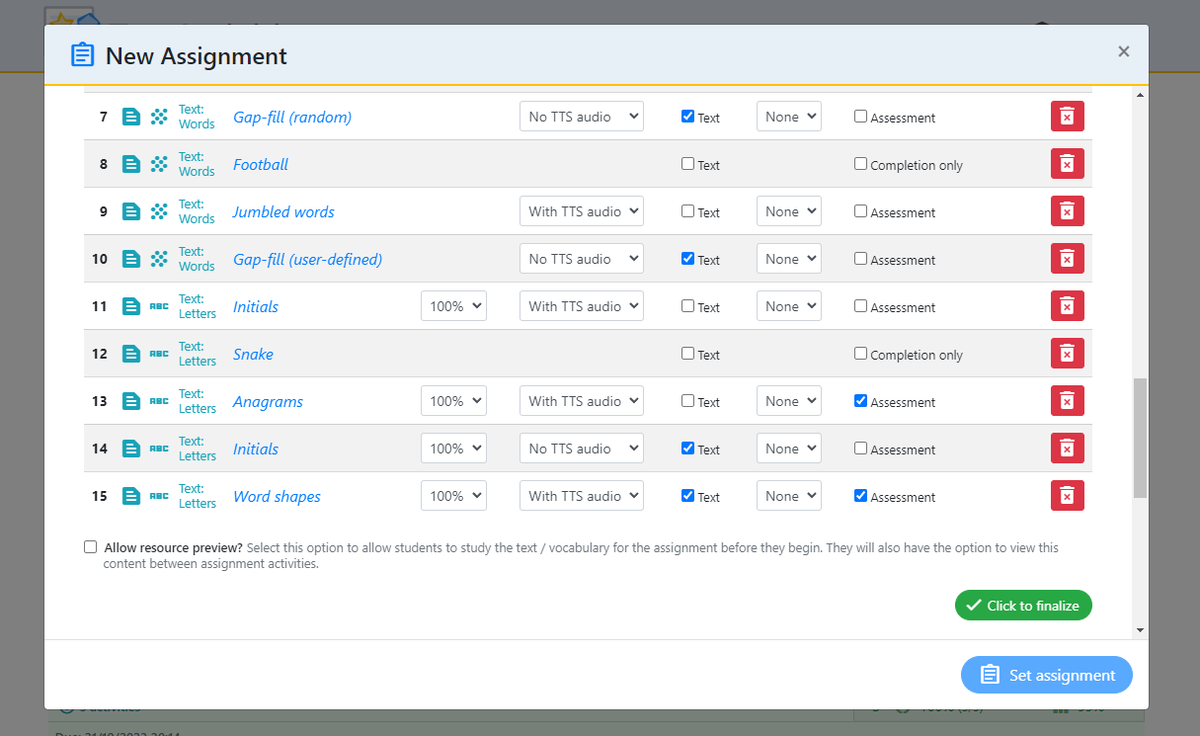Screen dimensions: 1200x736
Task: Open 100% dropdown for Word shapes
Action: [454, 496]
